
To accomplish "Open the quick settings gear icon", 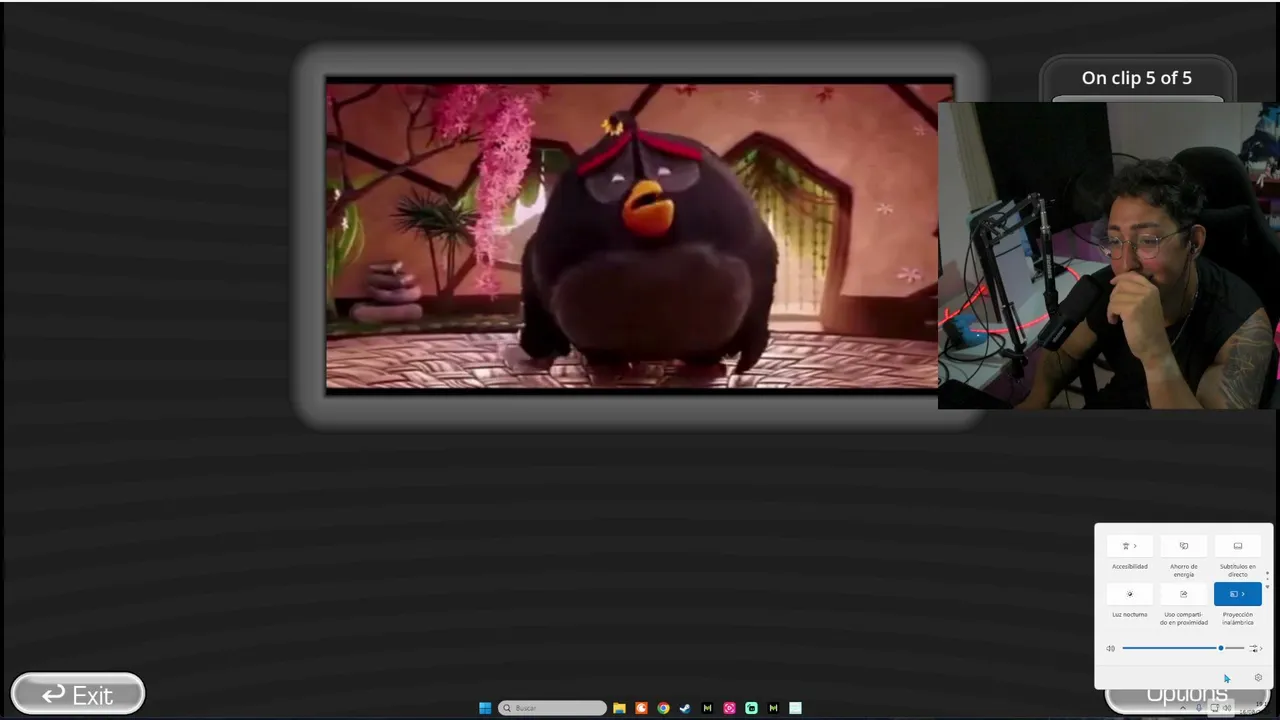I will coord(1258,678).
